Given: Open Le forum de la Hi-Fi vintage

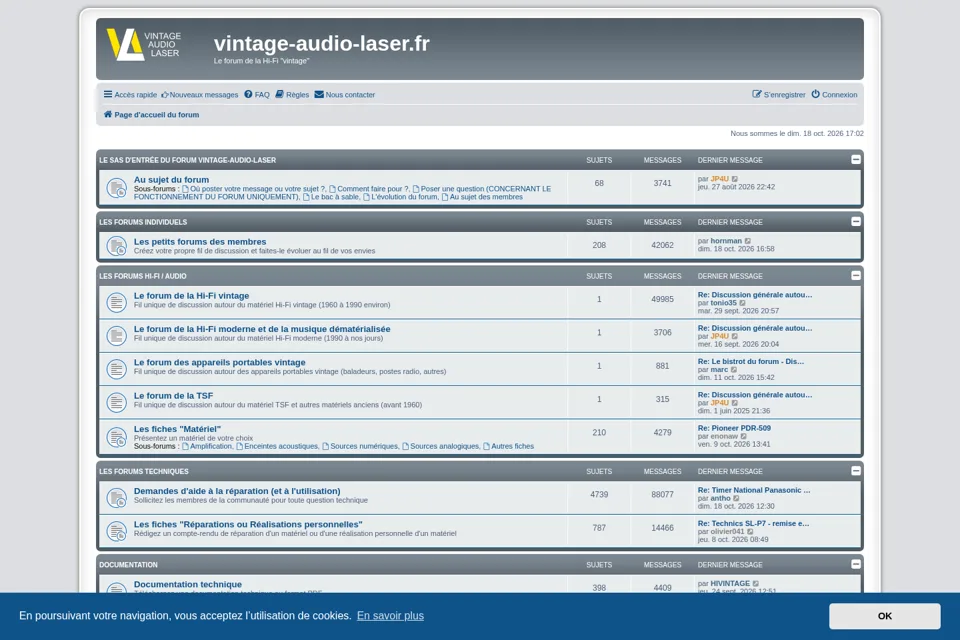Looking at the screenshot, I should pyautogui.click(x=192, y=296).
